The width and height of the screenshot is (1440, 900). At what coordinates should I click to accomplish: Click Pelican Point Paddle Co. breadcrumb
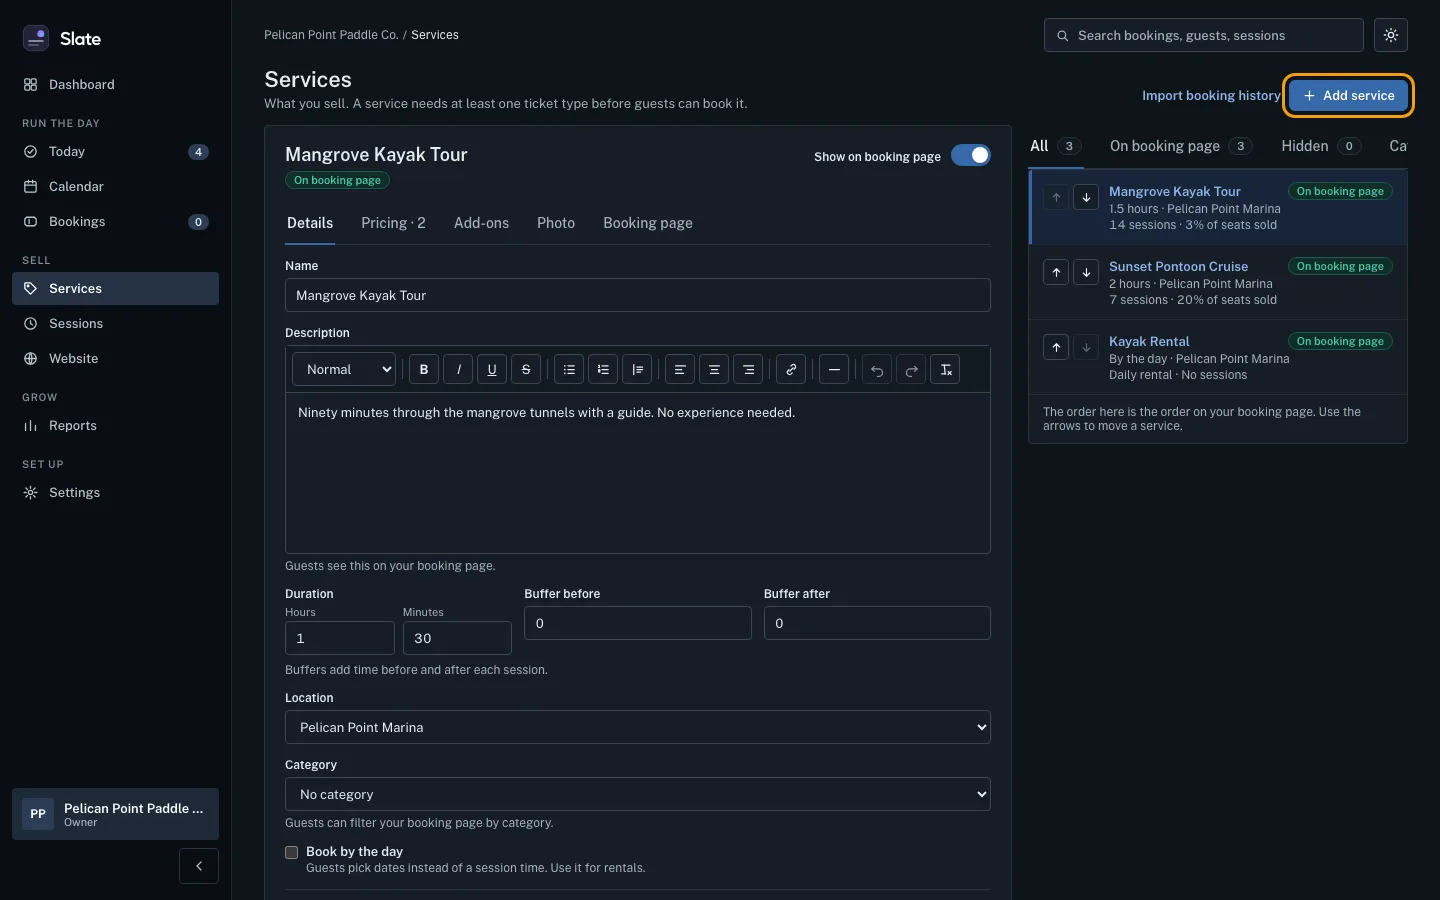331,35
